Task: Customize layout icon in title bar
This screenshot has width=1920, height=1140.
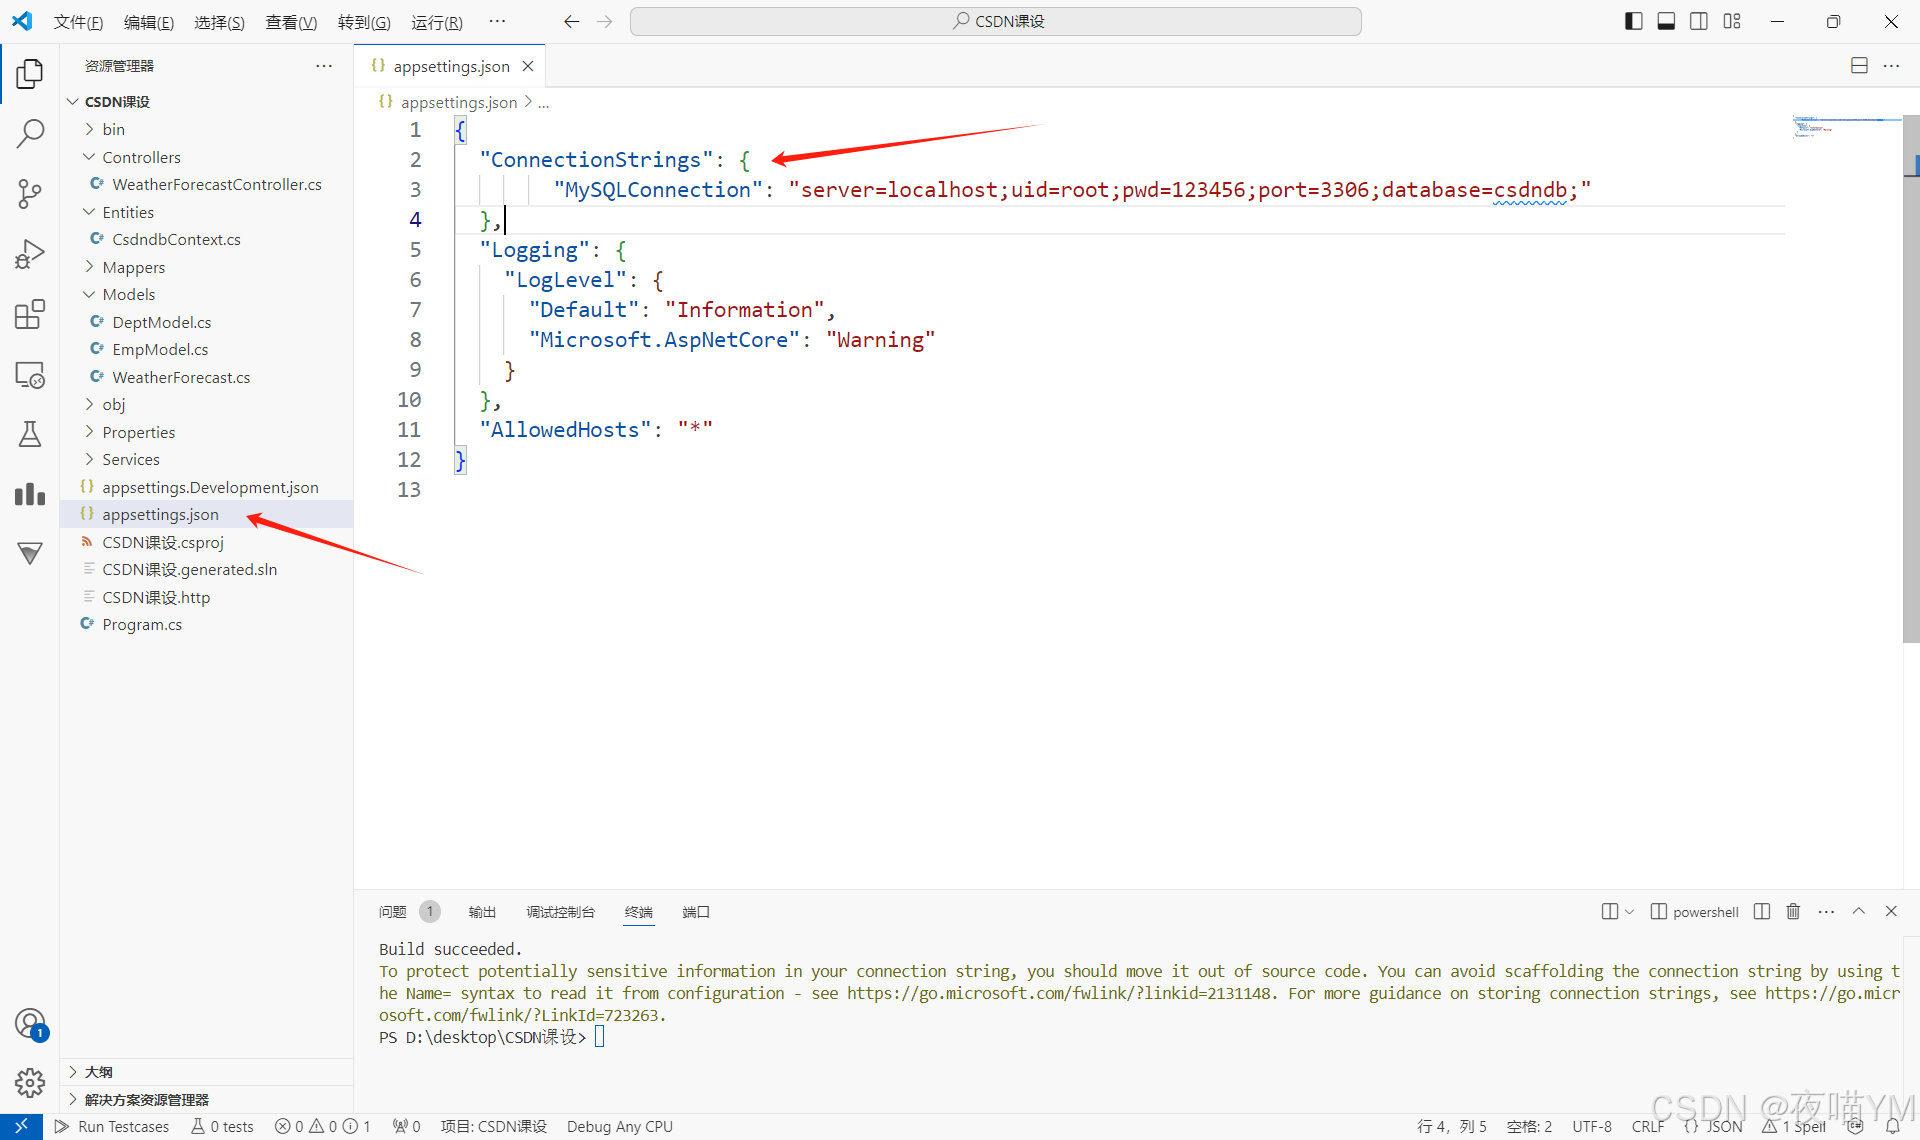Action: (1732, 21)
